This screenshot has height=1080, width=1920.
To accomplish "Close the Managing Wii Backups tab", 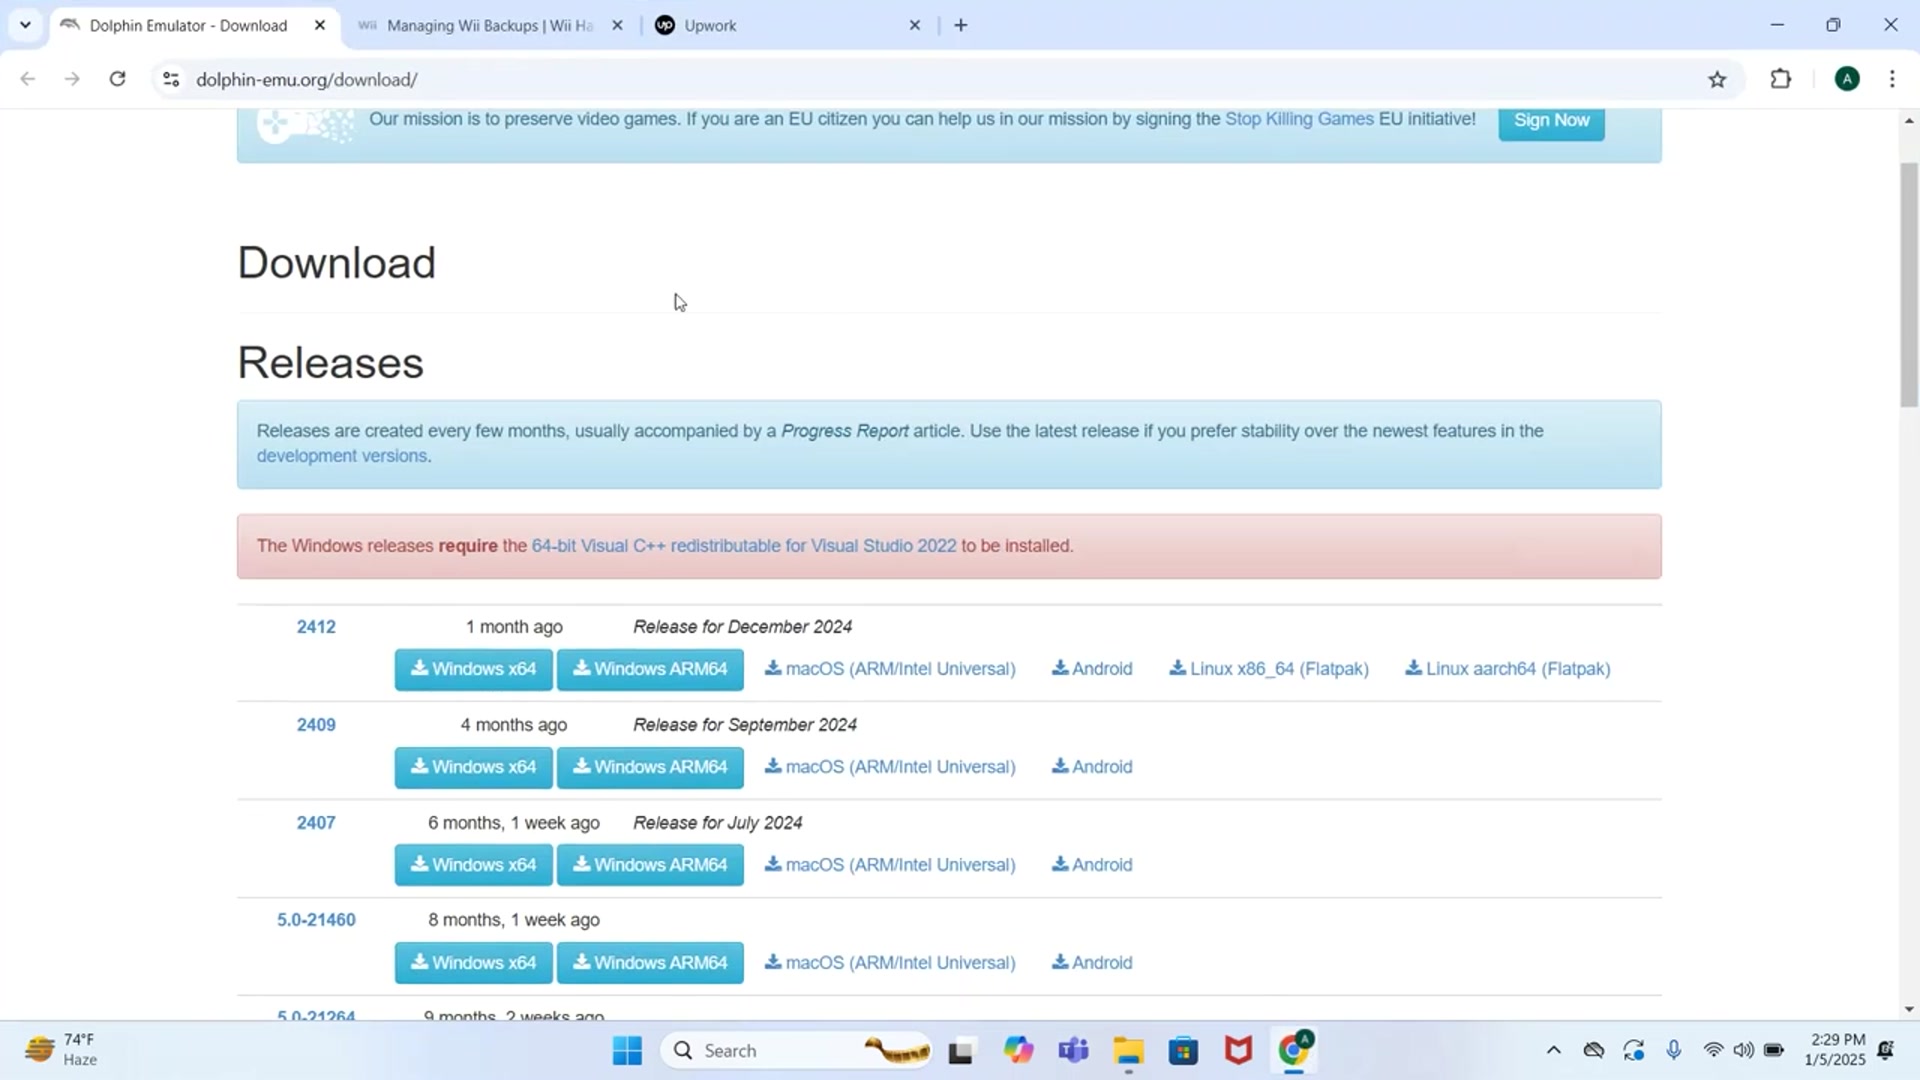I will (x=617, y=25).
